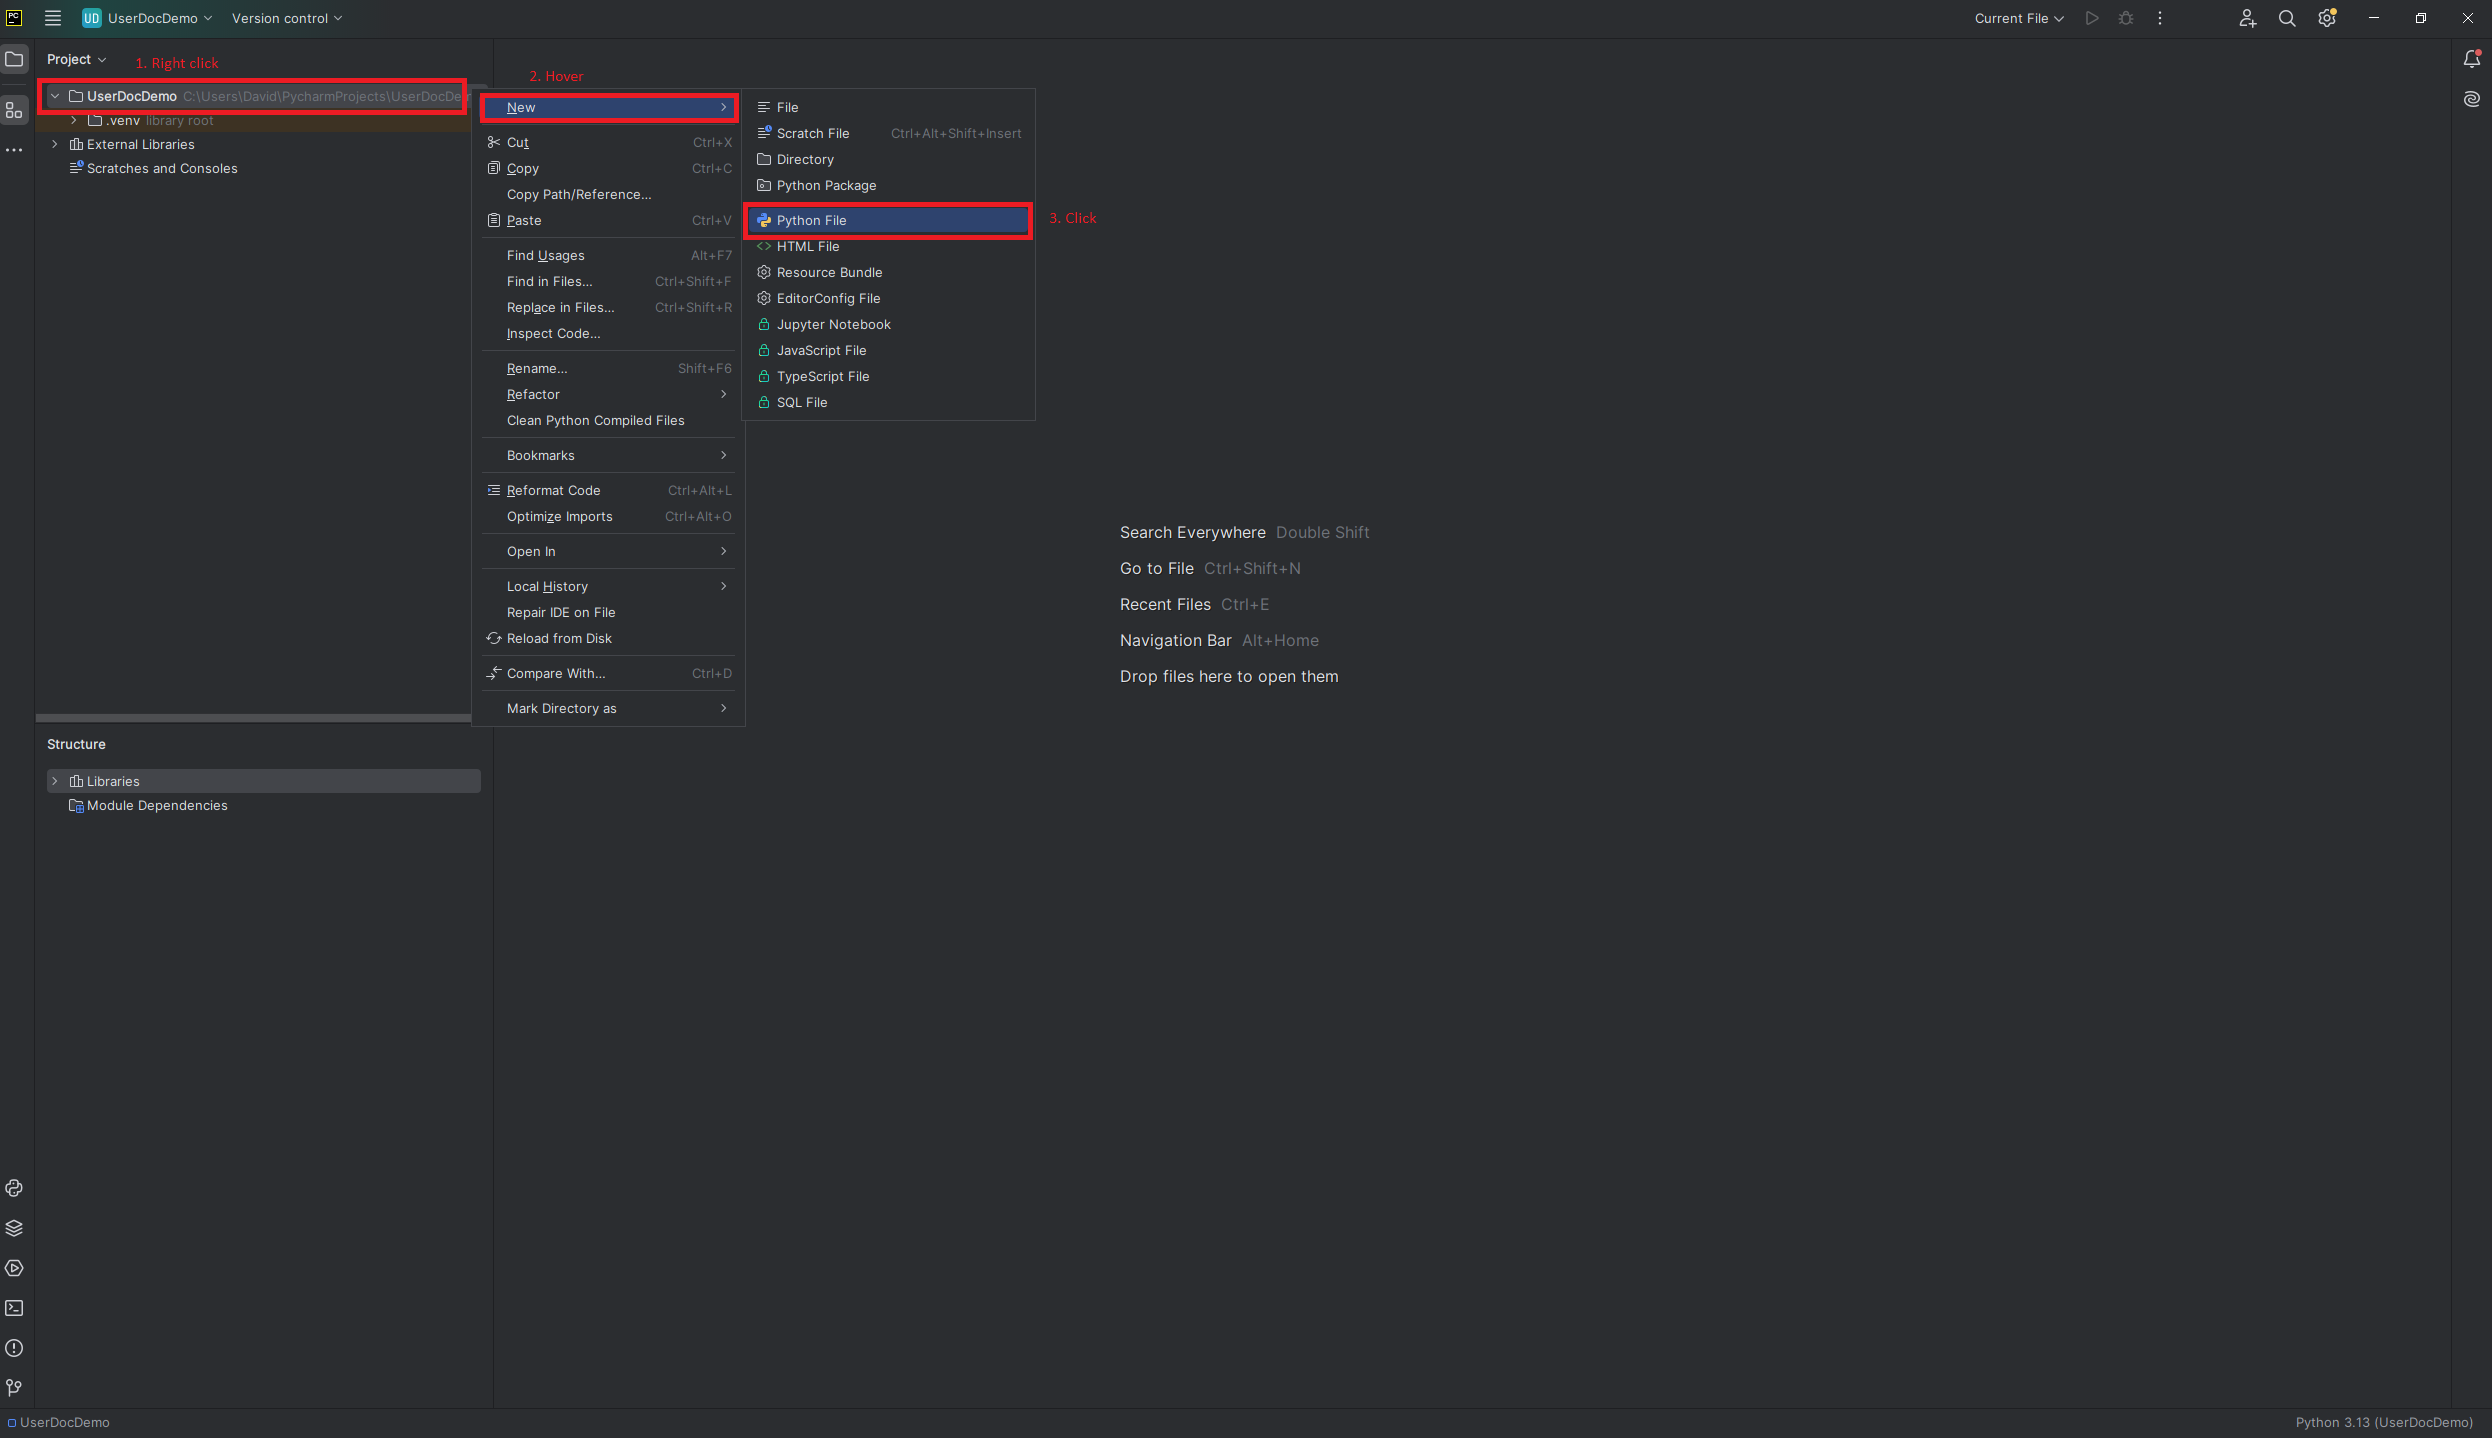Choose Jupyter Notebook in the New submenu
The height and width of the screenshot is (1438, 2492).
click(x=833, y=324)
